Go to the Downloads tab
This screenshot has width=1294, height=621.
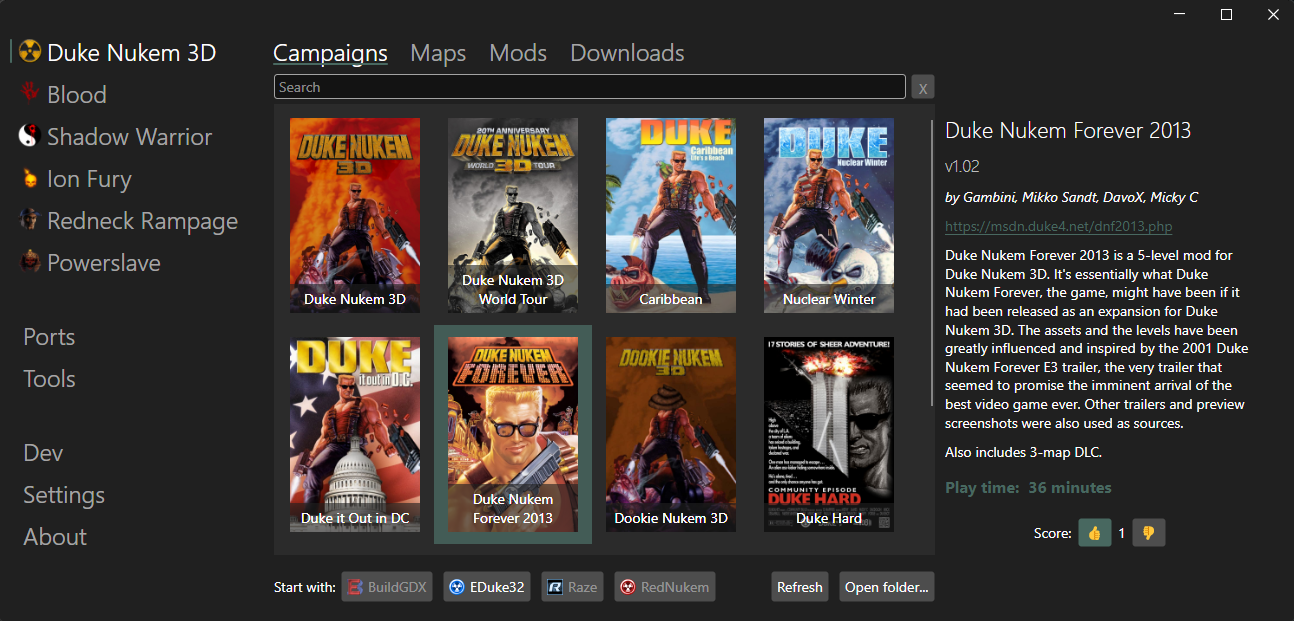[x=627, y=53]
